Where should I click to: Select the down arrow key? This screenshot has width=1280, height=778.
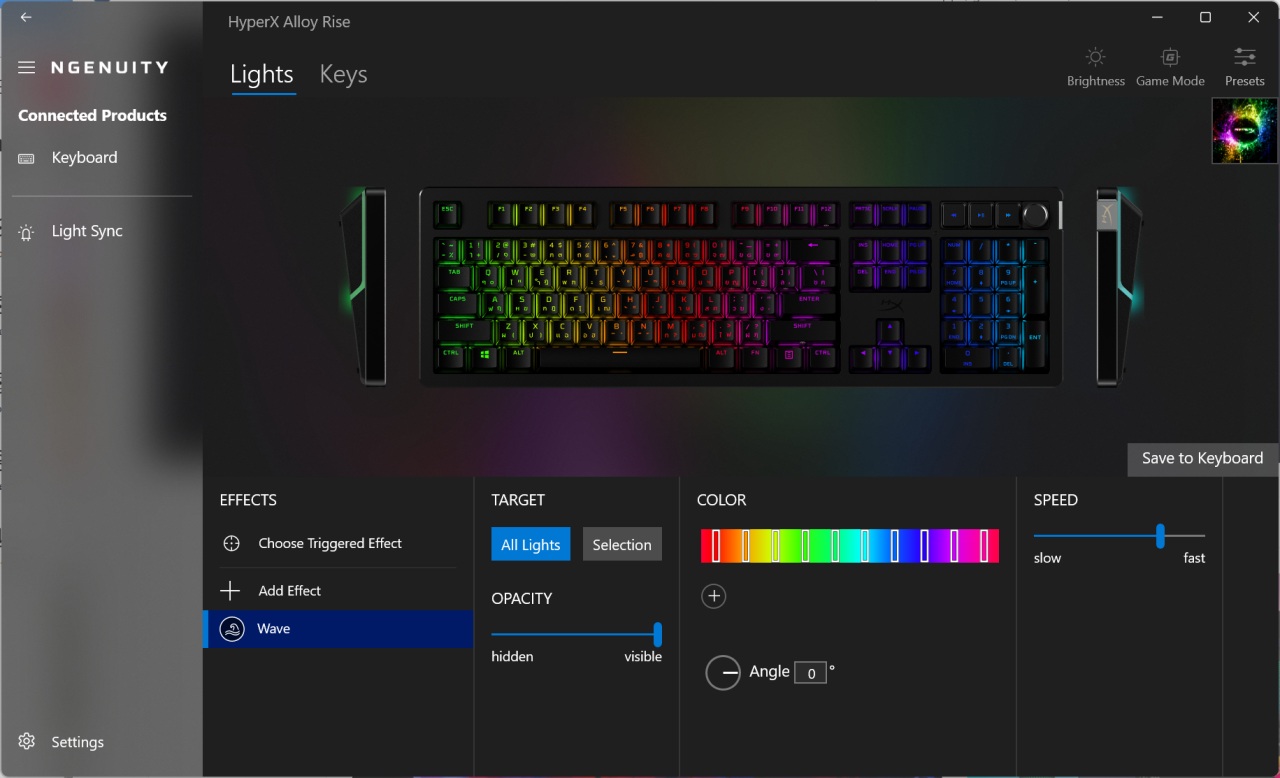click(x=890, y=357)
